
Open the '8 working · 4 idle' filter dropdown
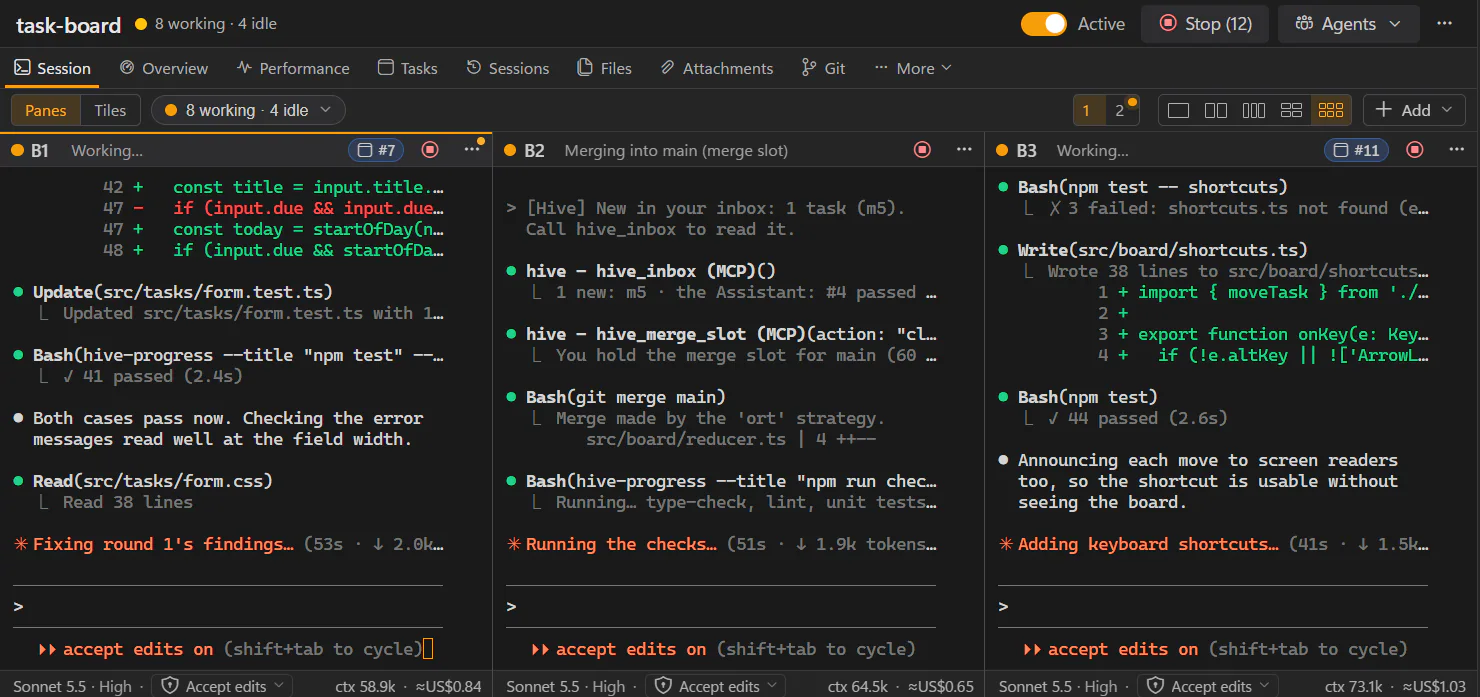(248, 110)
